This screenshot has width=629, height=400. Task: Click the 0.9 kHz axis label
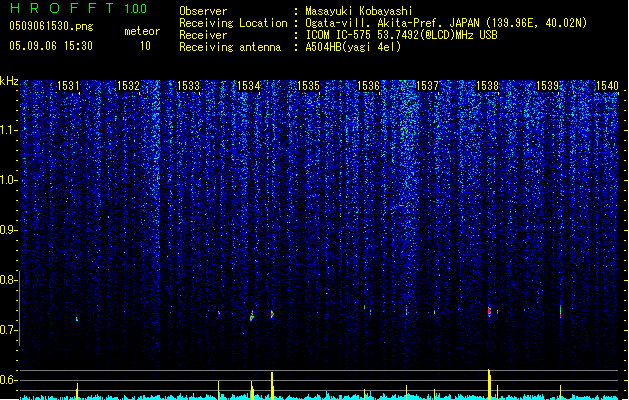[9, 230]
